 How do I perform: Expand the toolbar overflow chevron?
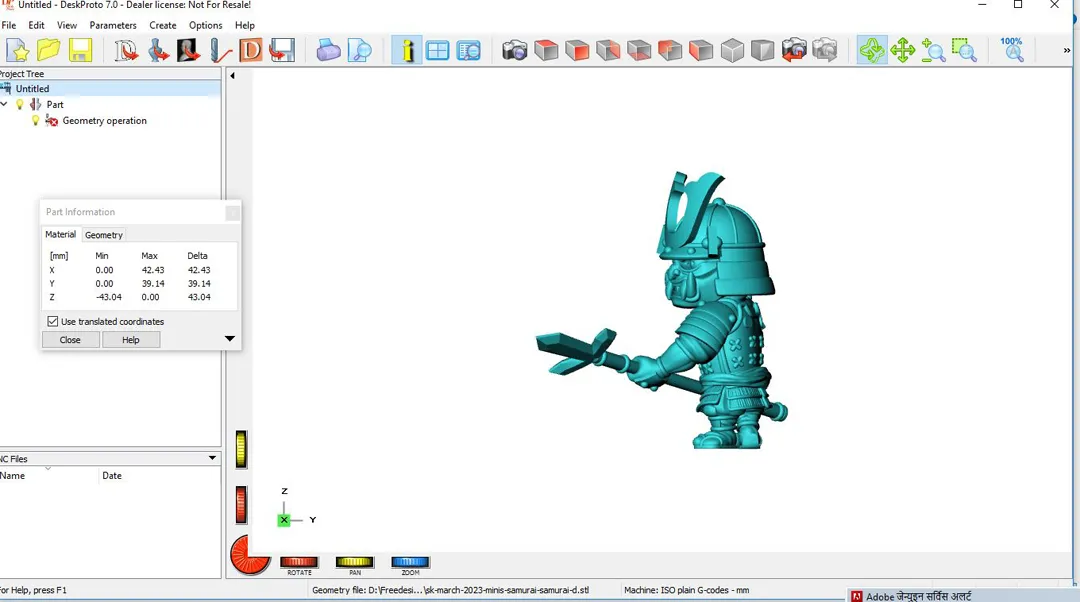pos(1067,50)
